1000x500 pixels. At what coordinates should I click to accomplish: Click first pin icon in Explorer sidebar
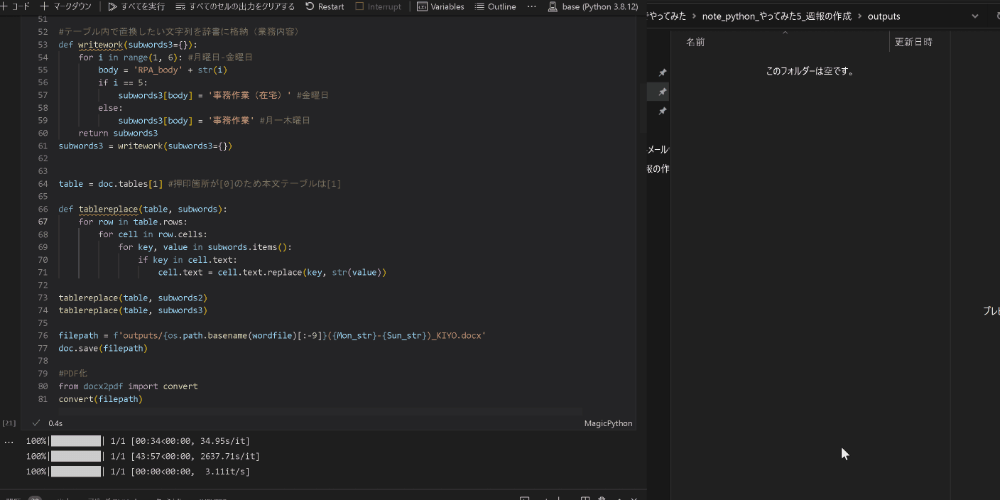[663, 73]
